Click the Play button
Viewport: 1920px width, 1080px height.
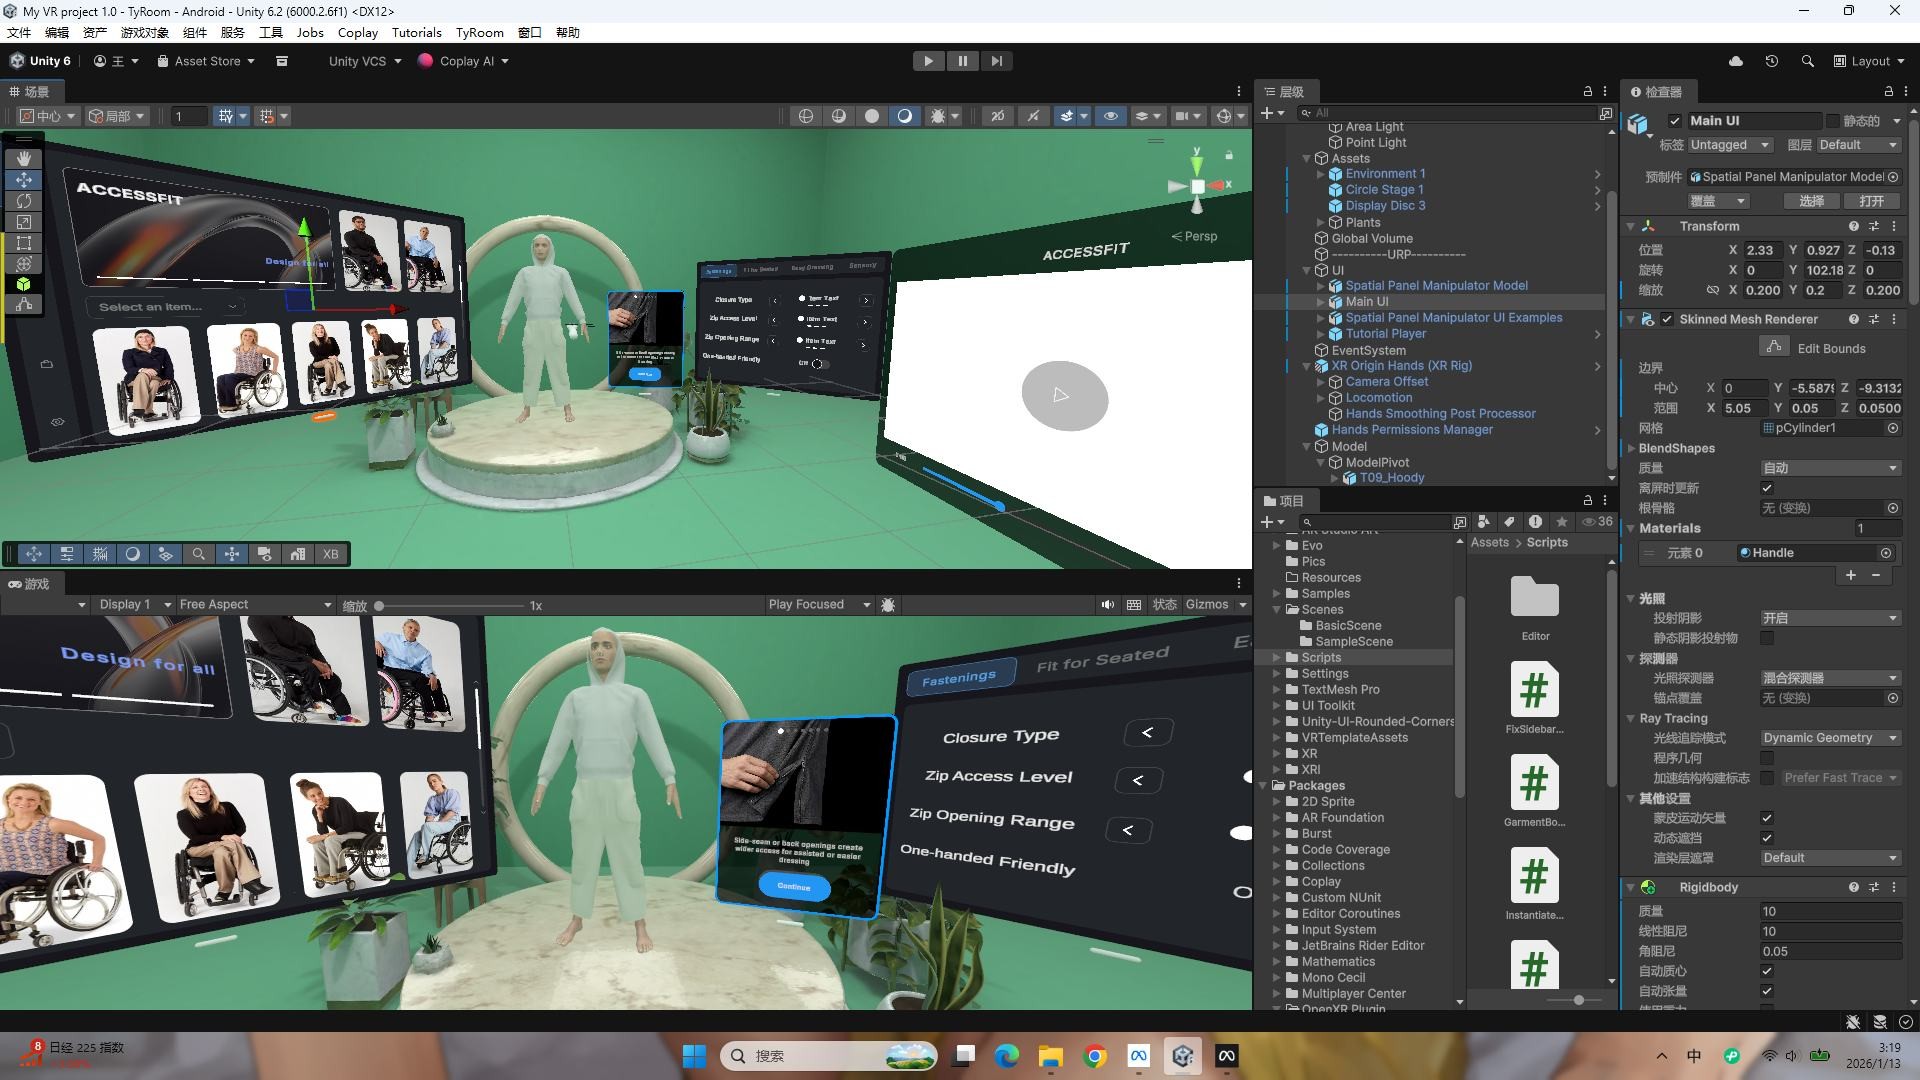click(x=928, y=61)
